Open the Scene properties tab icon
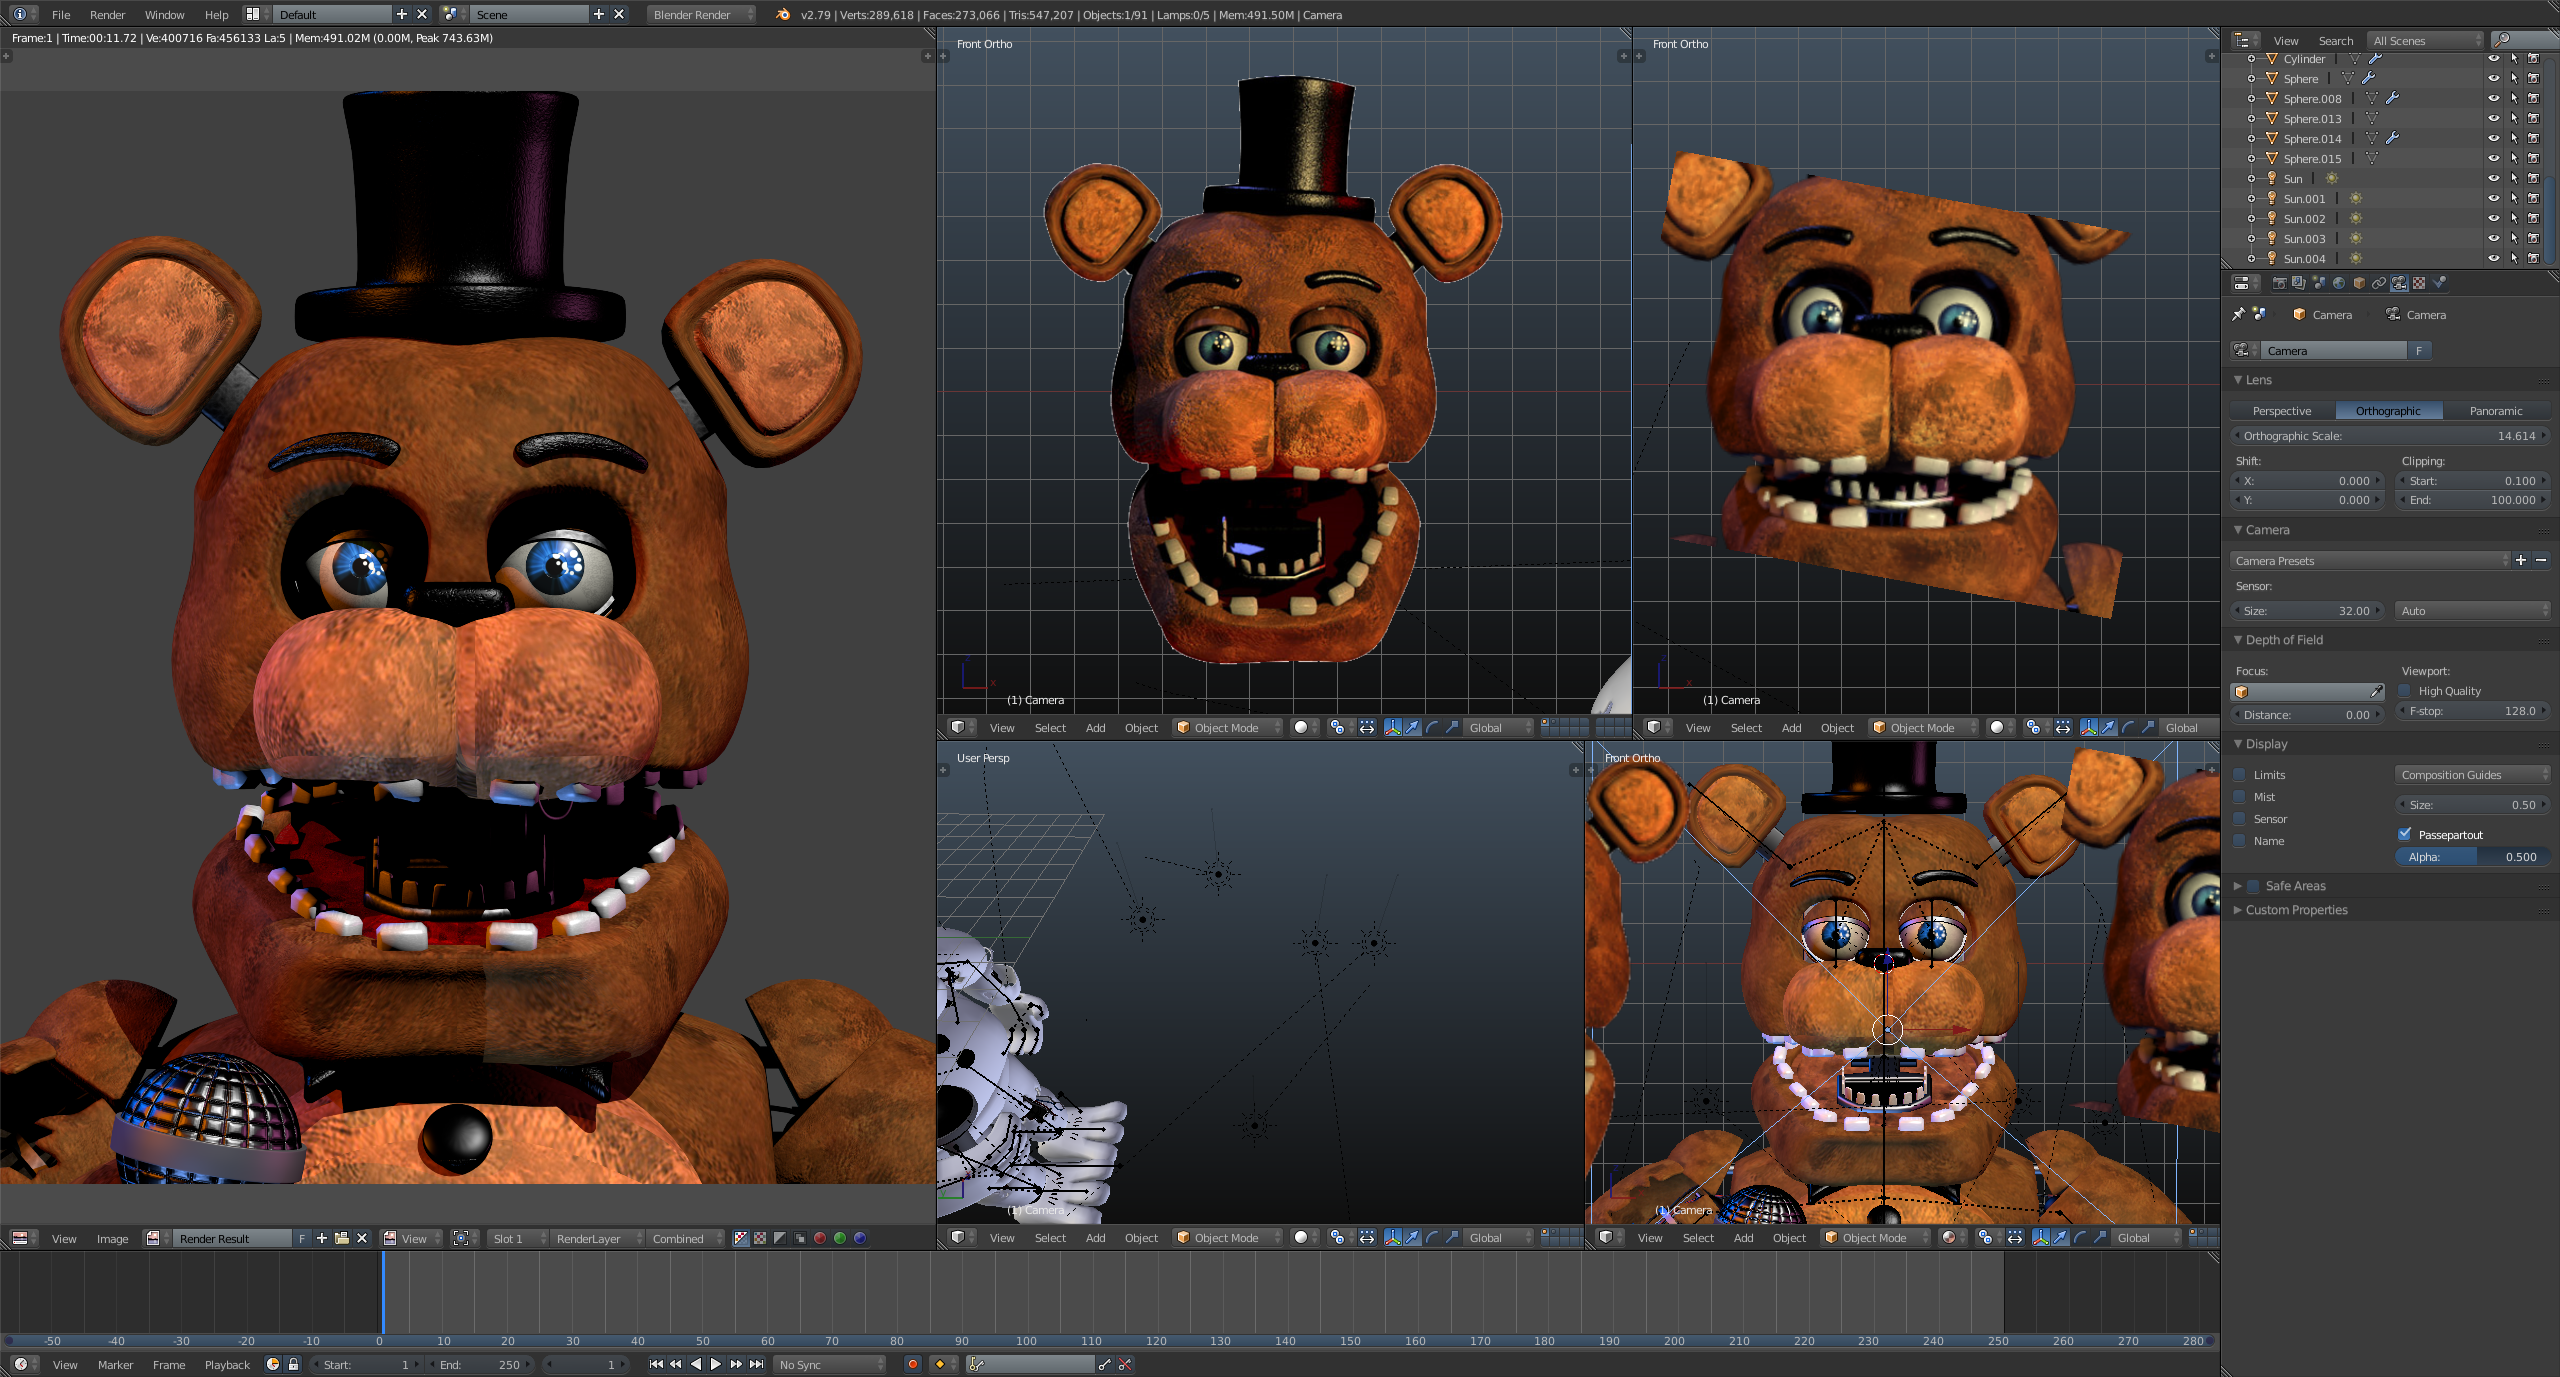The height and width of the screenshot is (1377, 2560). tap(2319, 283)
